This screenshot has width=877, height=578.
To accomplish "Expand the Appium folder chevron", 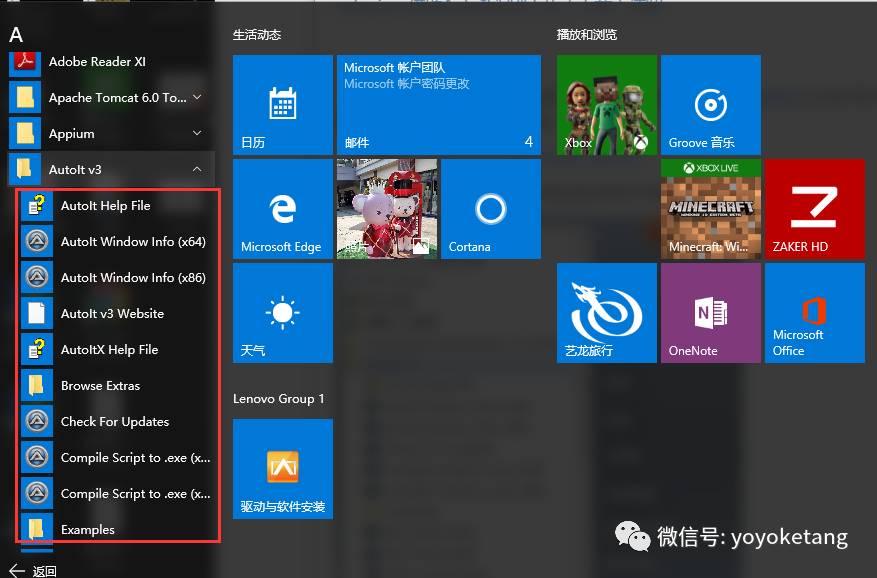I will click(x=197, y=133).
